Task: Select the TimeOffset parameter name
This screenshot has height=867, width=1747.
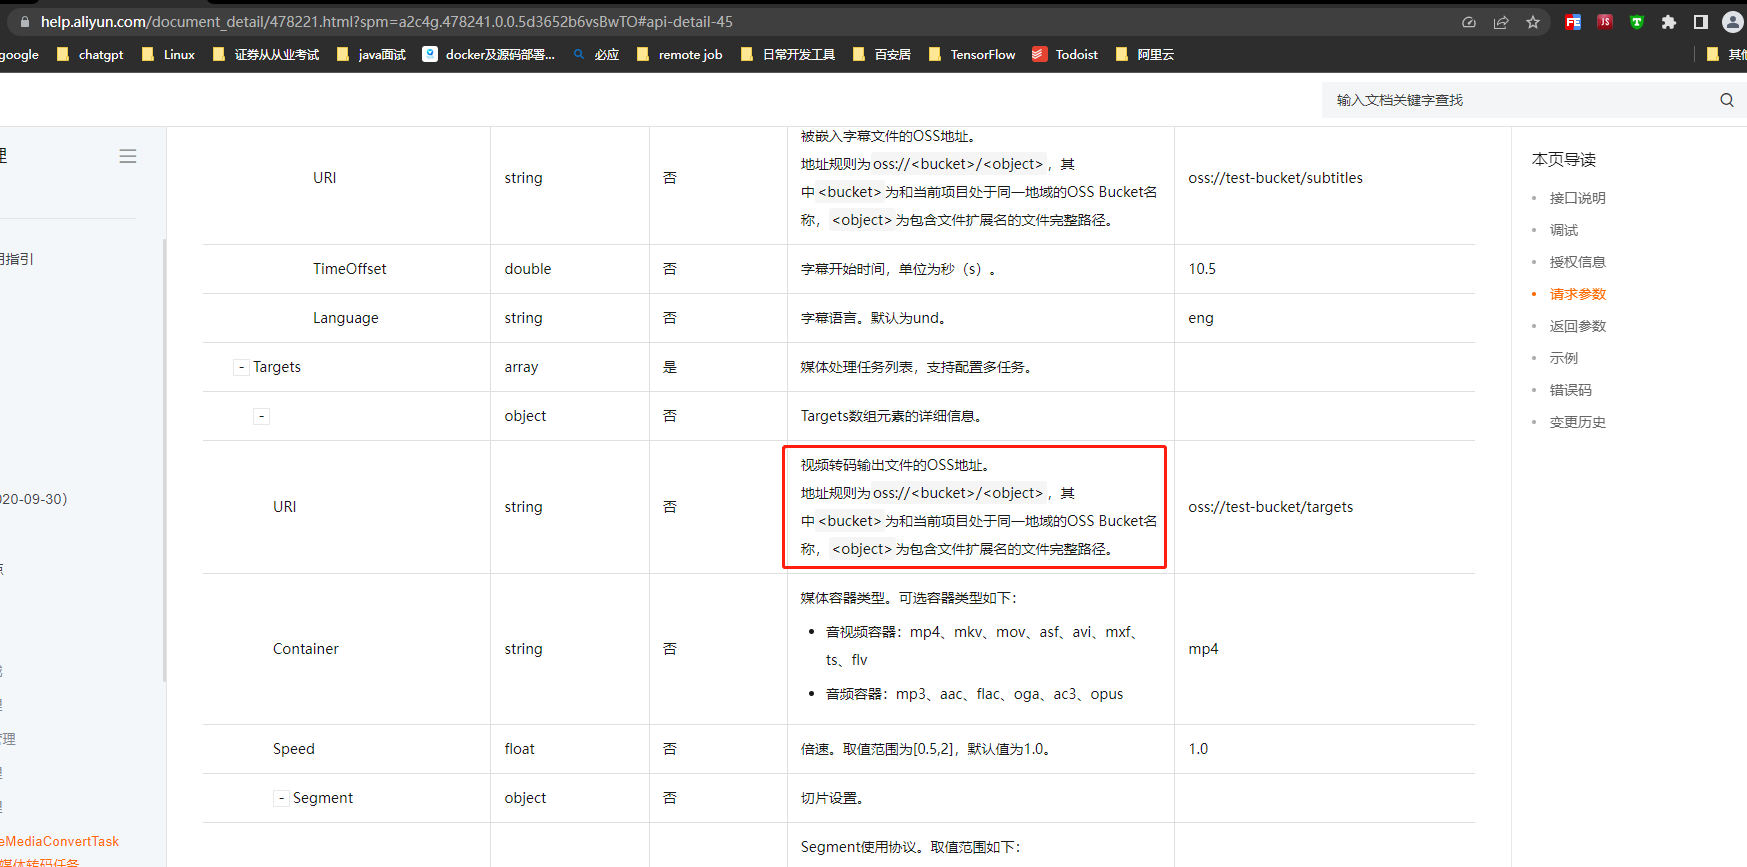Action: pyautogui.click(x=349, y=269)
